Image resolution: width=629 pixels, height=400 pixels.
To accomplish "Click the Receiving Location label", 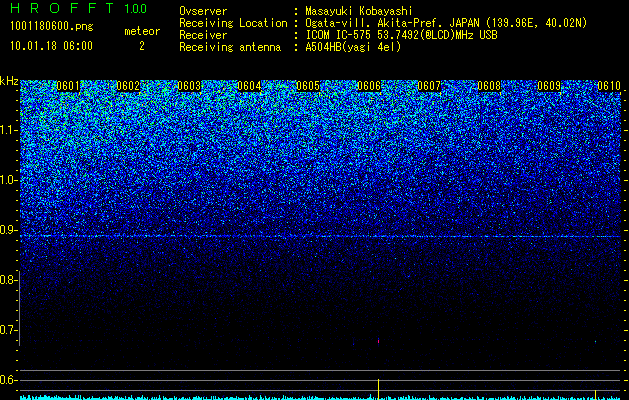I will [x=233, y=23].
